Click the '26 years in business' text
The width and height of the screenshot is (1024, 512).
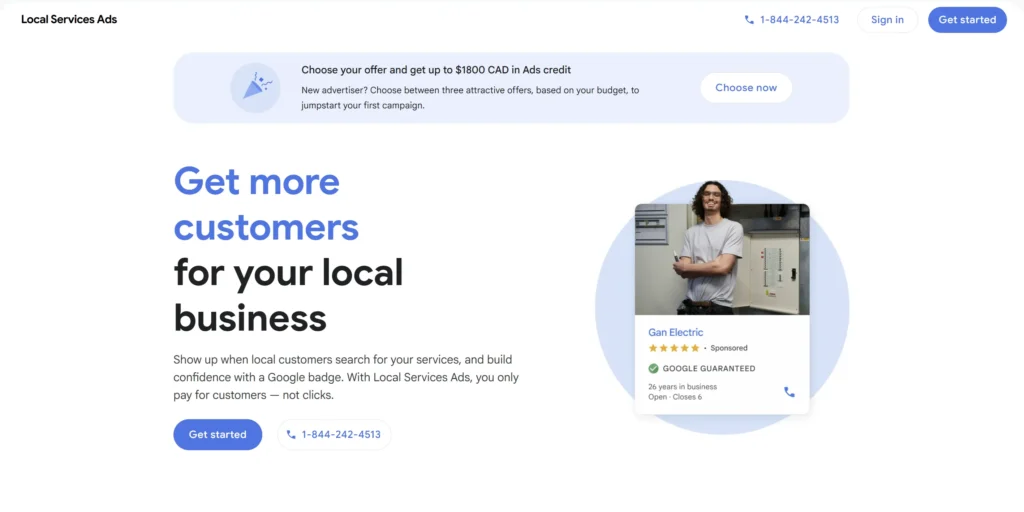(682, 387)
